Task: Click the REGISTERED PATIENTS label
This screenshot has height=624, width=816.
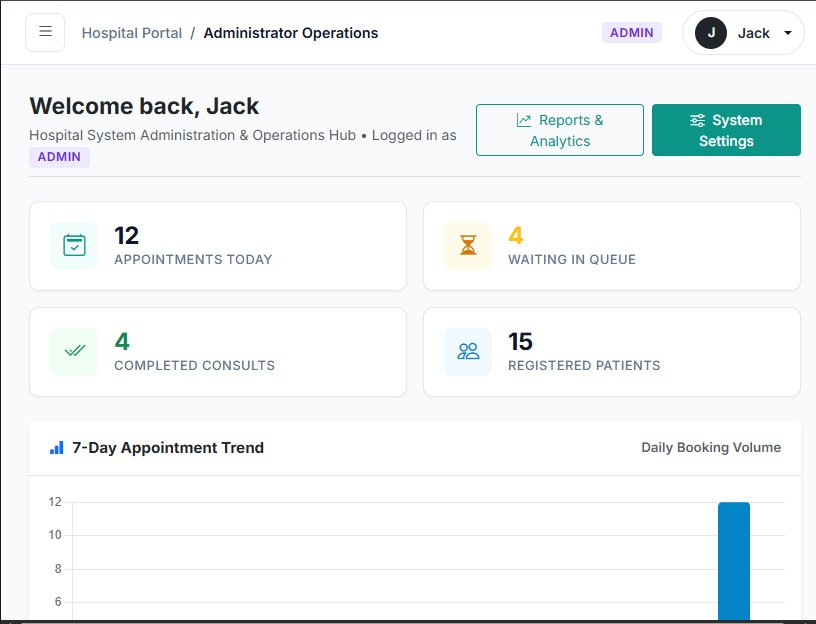Action: (584, 365)
